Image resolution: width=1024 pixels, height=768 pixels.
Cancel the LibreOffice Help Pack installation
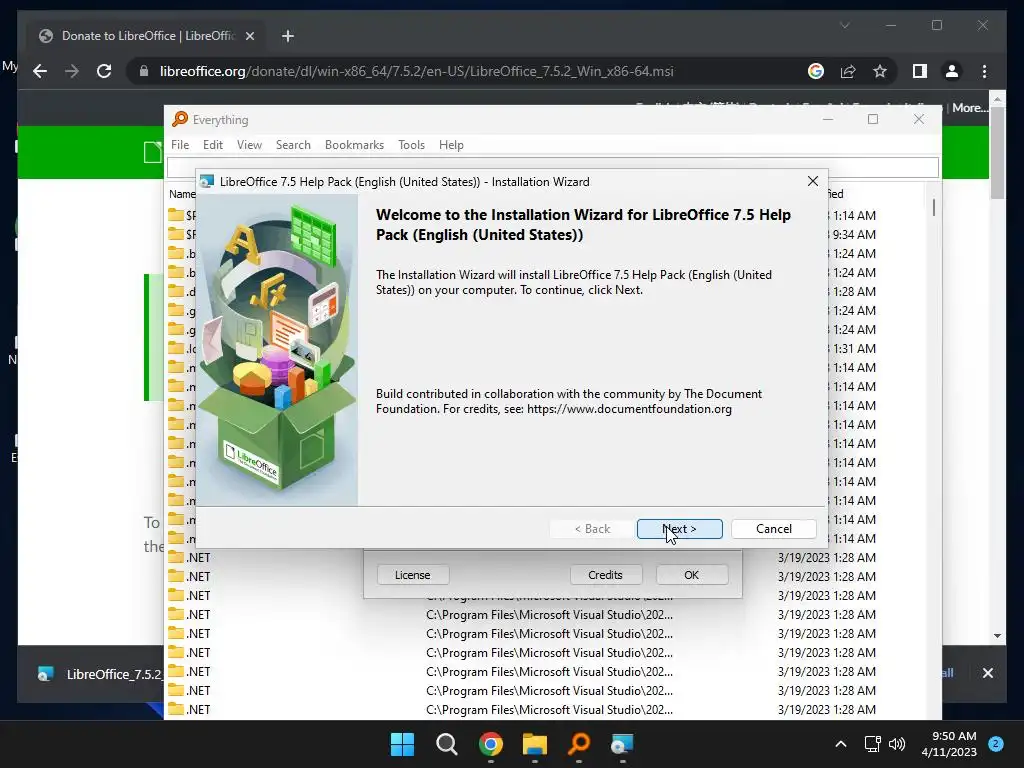[774, 528]
